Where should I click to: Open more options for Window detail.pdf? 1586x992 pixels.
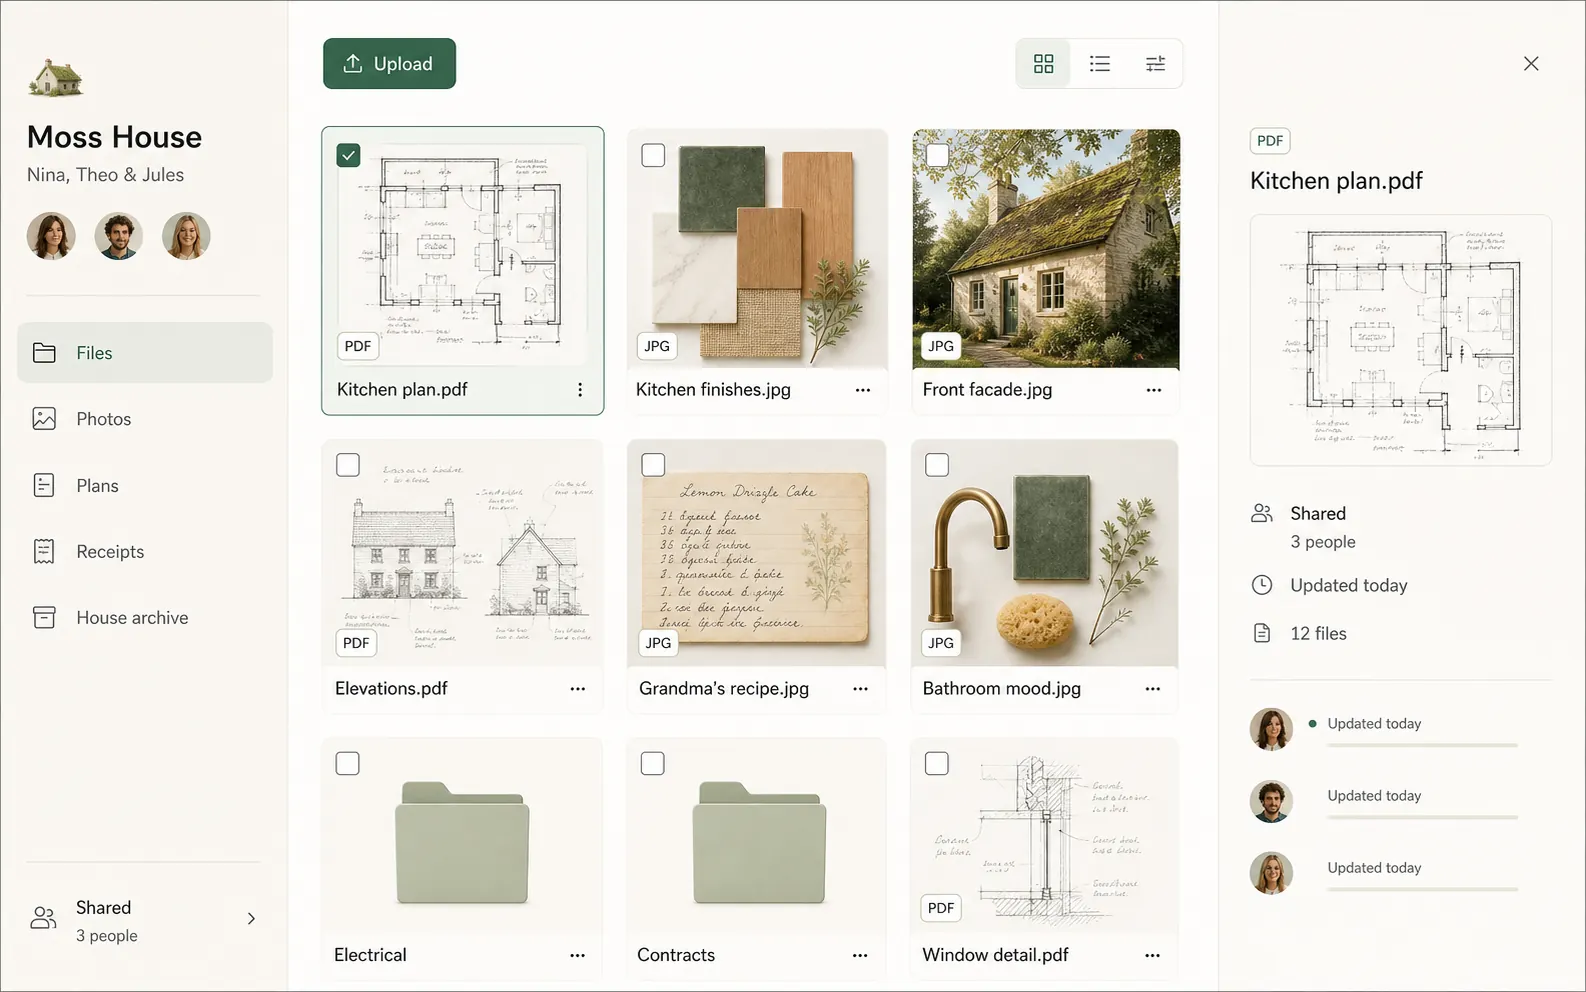[x=1152, y=956]
